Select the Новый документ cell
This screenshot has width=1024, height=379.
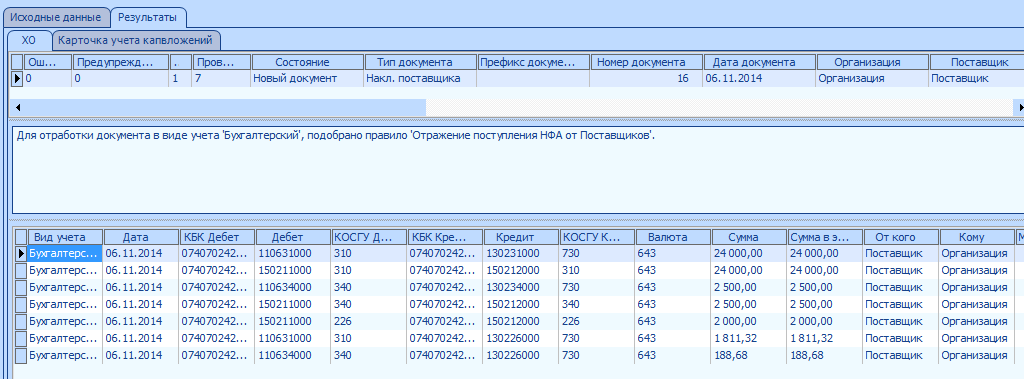click(x=306, y=78)
